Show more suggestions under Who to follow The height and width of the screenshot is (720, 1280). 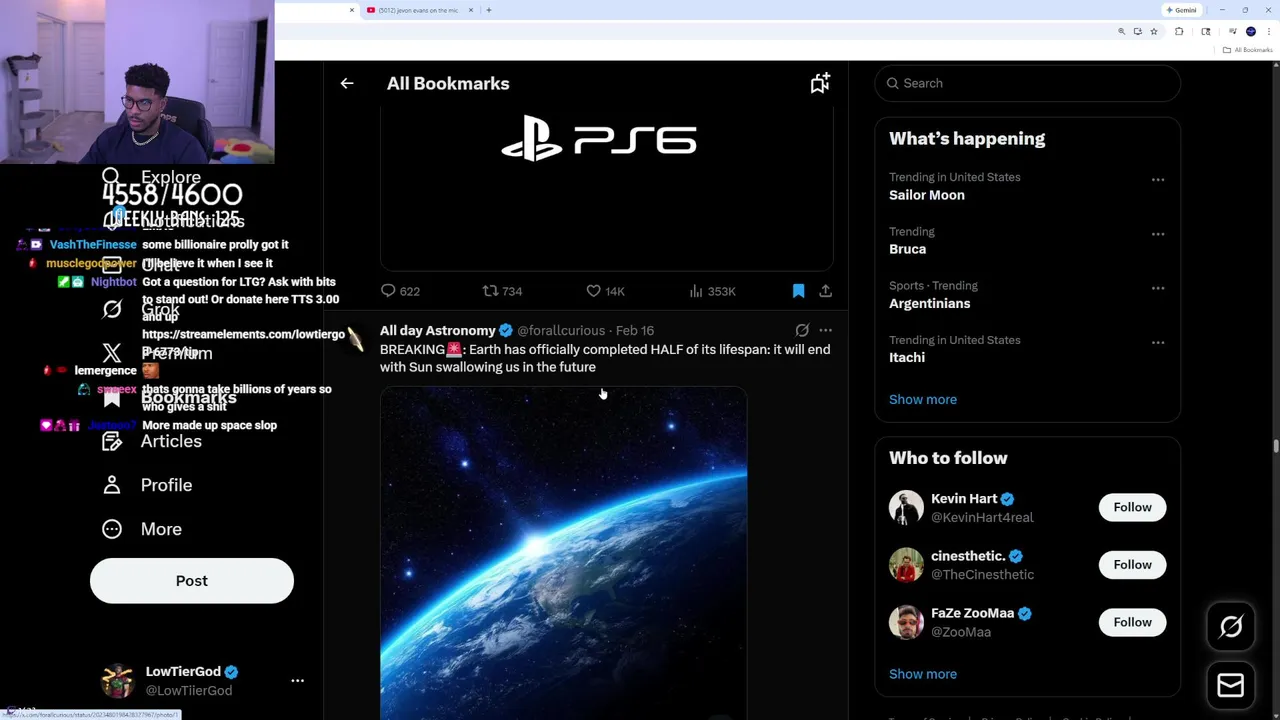(x=923, y=674)
